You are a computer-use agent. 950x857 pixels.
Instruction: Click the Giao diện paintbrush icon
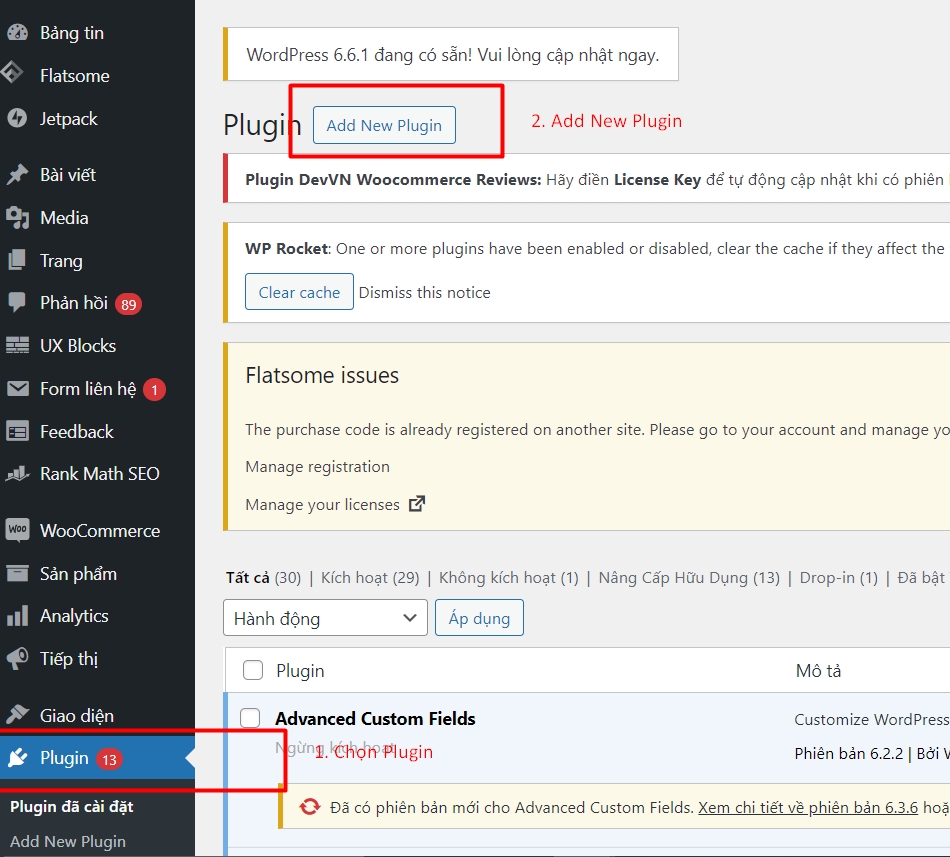tap(17, 715)
